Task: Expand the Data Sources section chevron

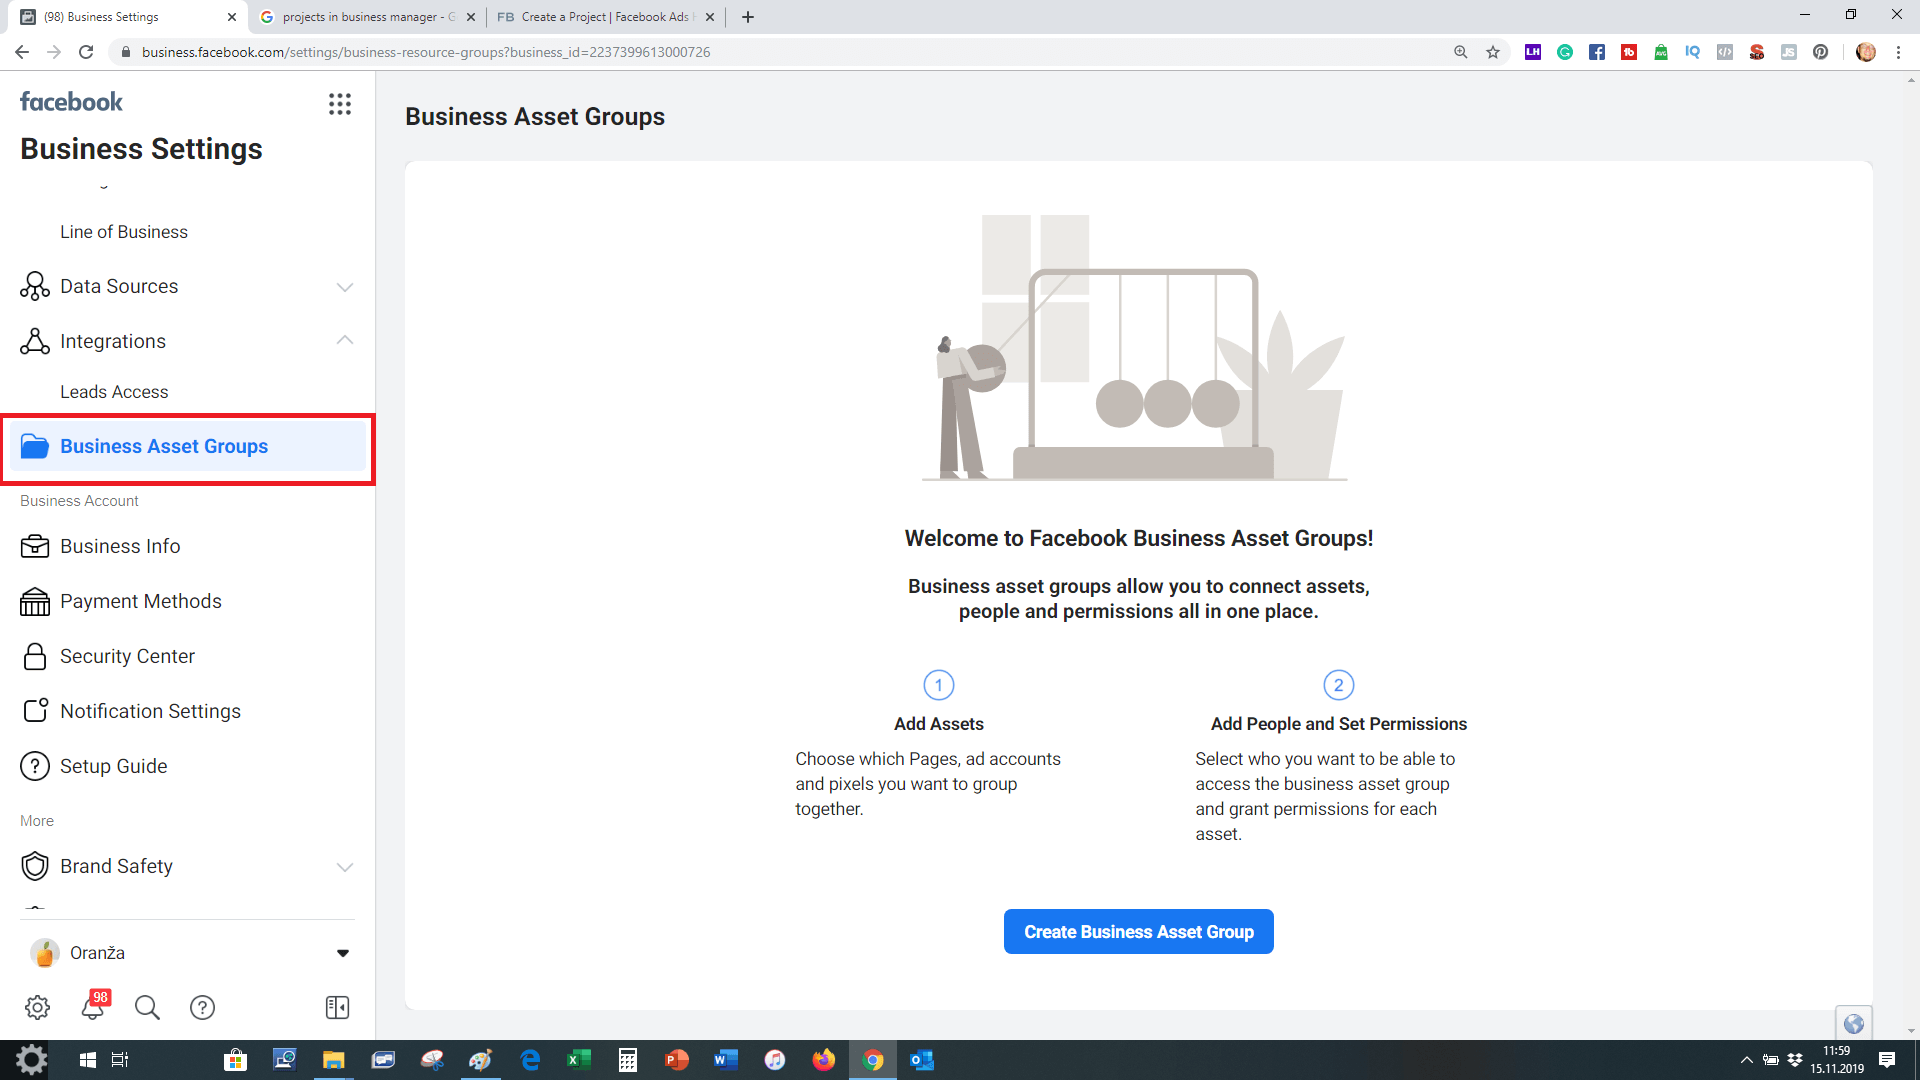Action: point(345,287)
